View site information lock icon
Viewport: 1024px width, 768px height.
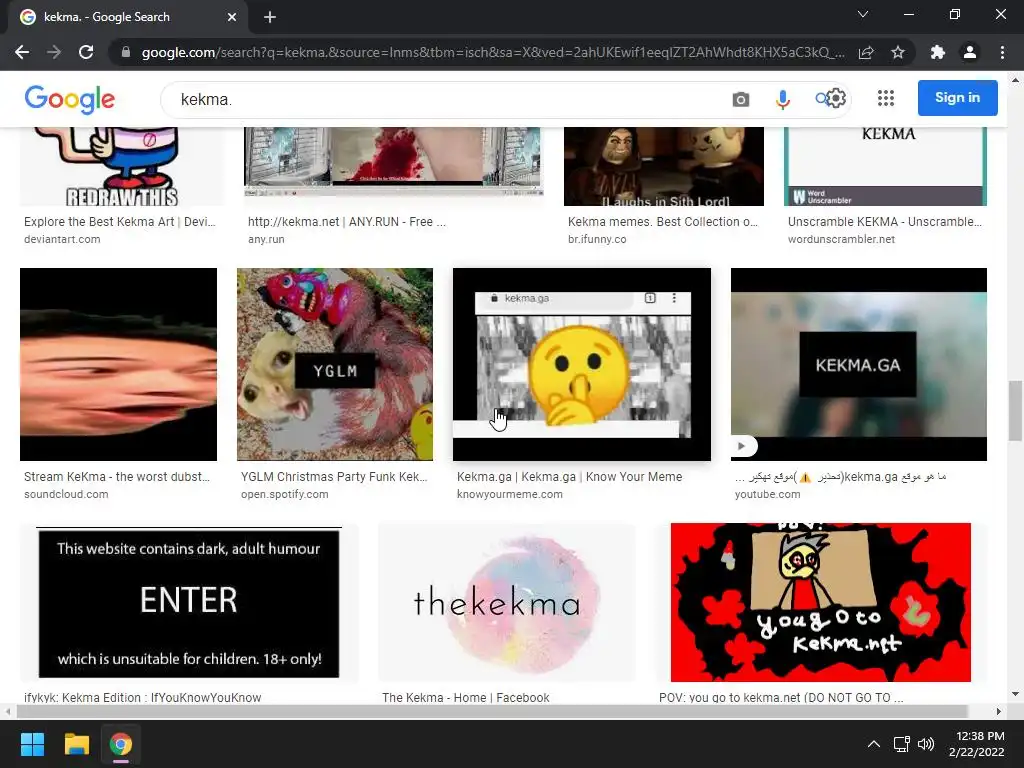126,52
